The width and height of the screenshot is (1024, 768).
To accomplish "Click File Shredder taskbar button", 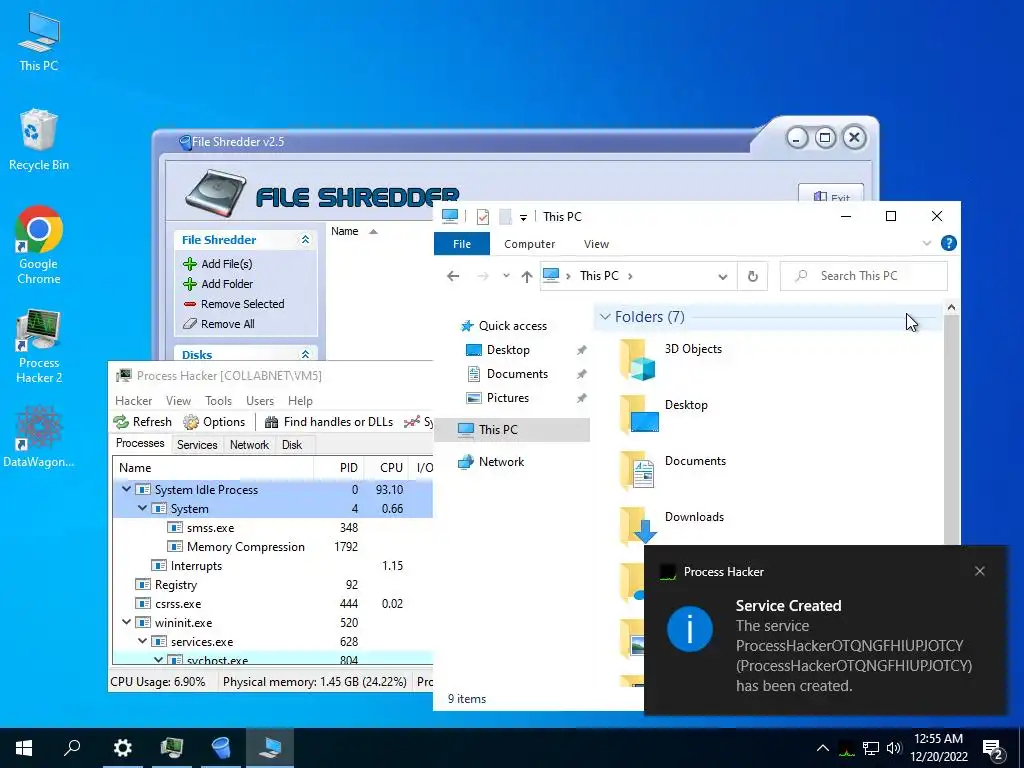I will [x=221, y=748].
